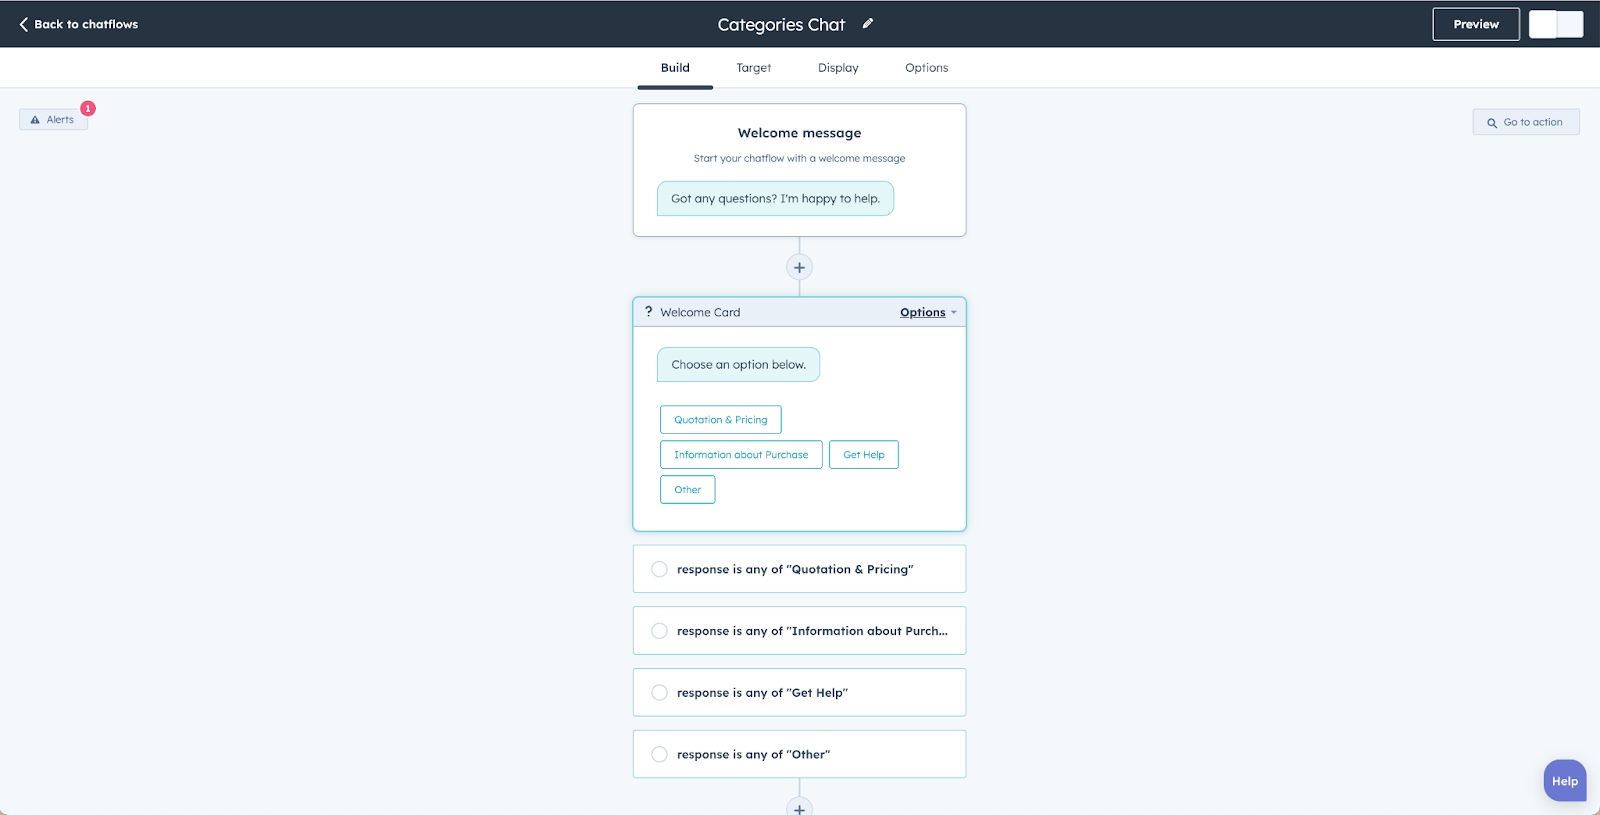Click the Categories Chat title text
Screen dimensions: 1600x815
coord(781,25)
